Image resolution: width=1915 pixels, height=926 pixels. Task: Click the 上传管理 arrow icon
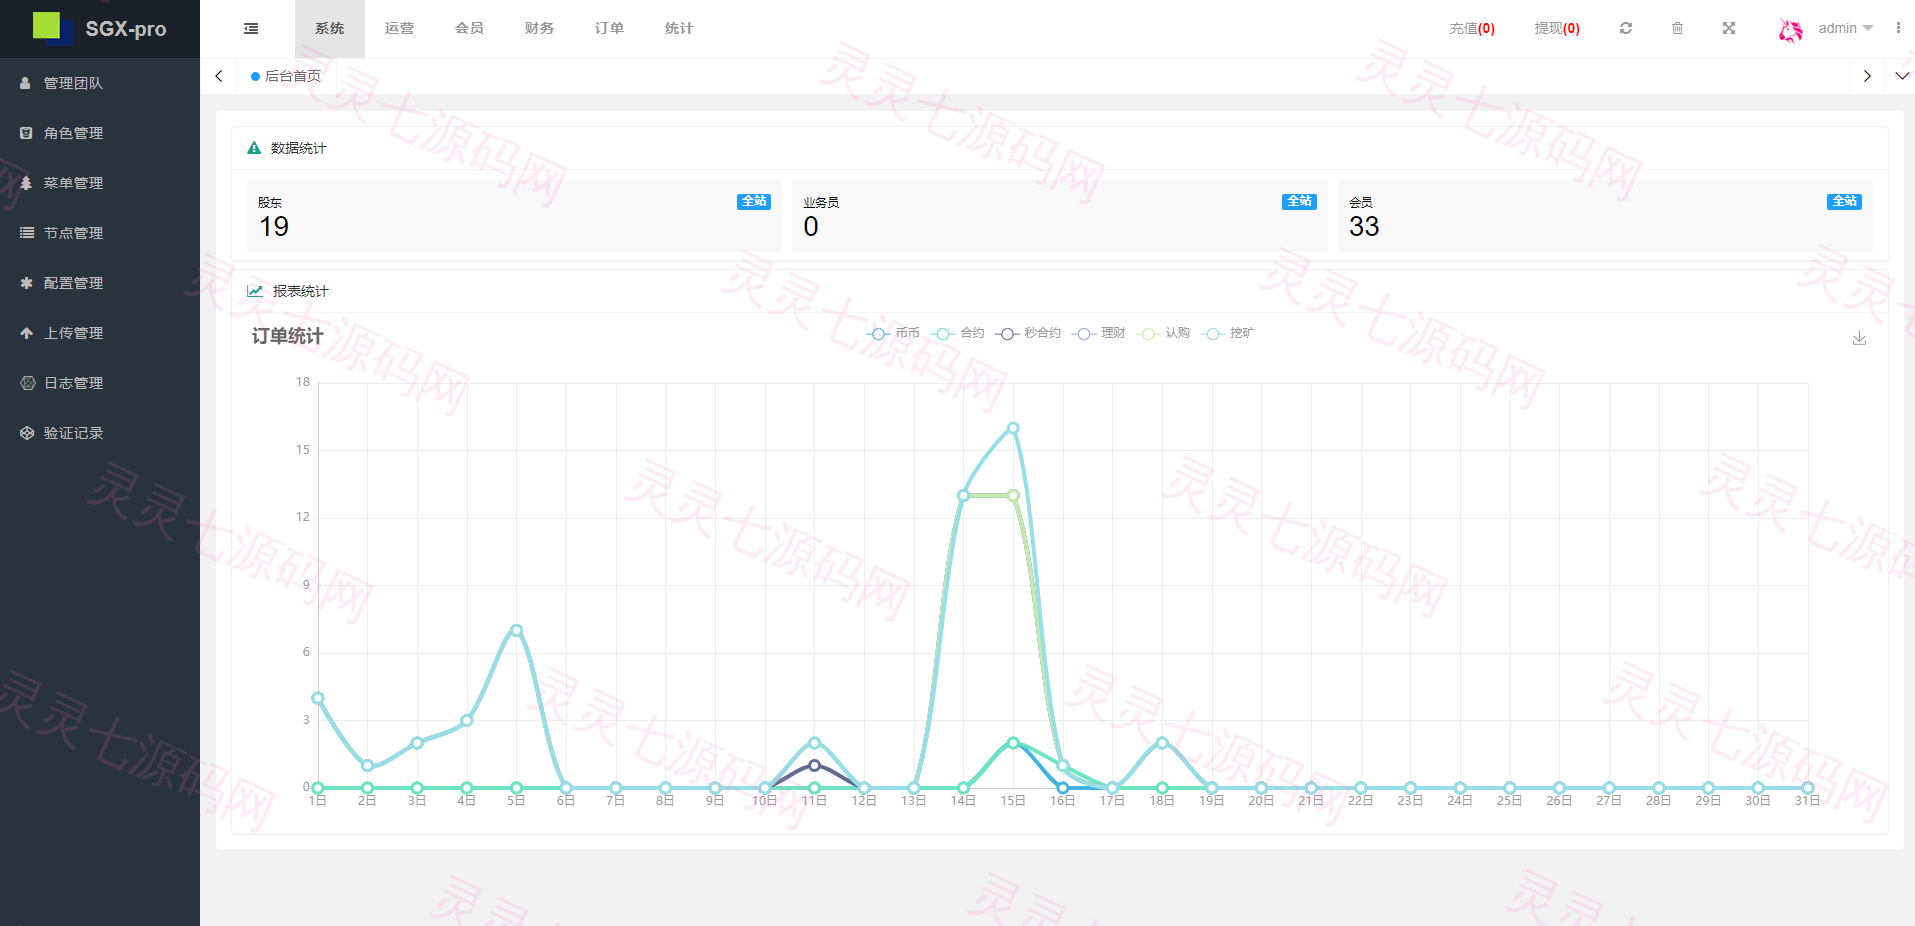pos(26,333)
